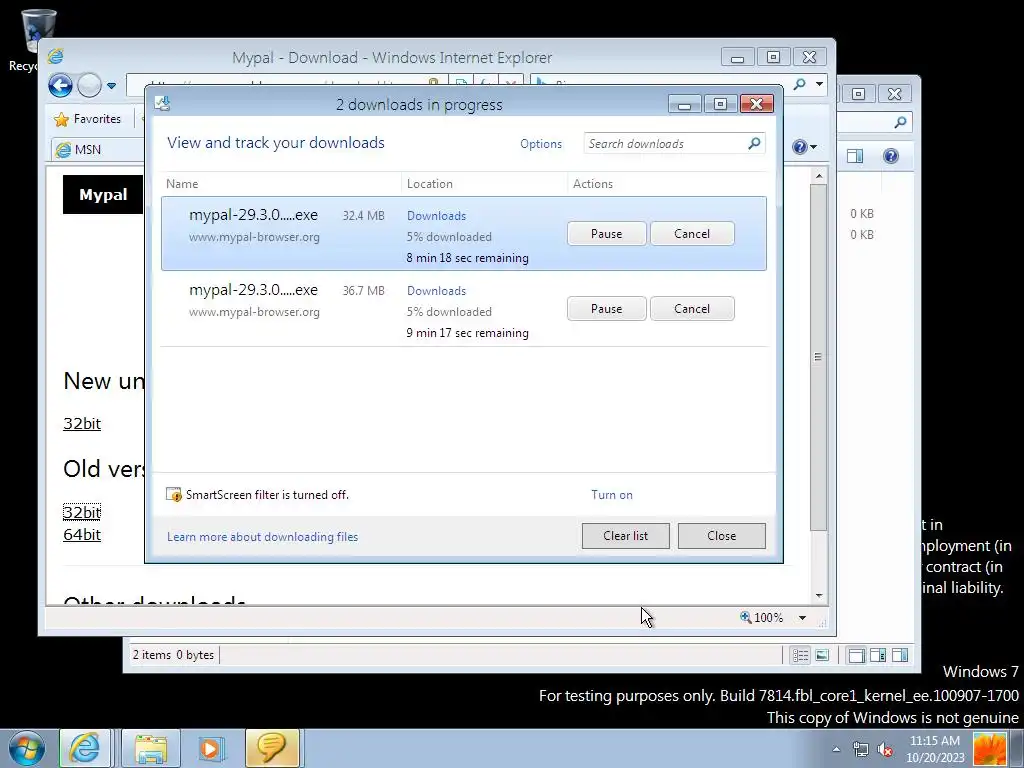
Task: Open Windows Explorer from taskbar
Action: click(x=151, y=748)
